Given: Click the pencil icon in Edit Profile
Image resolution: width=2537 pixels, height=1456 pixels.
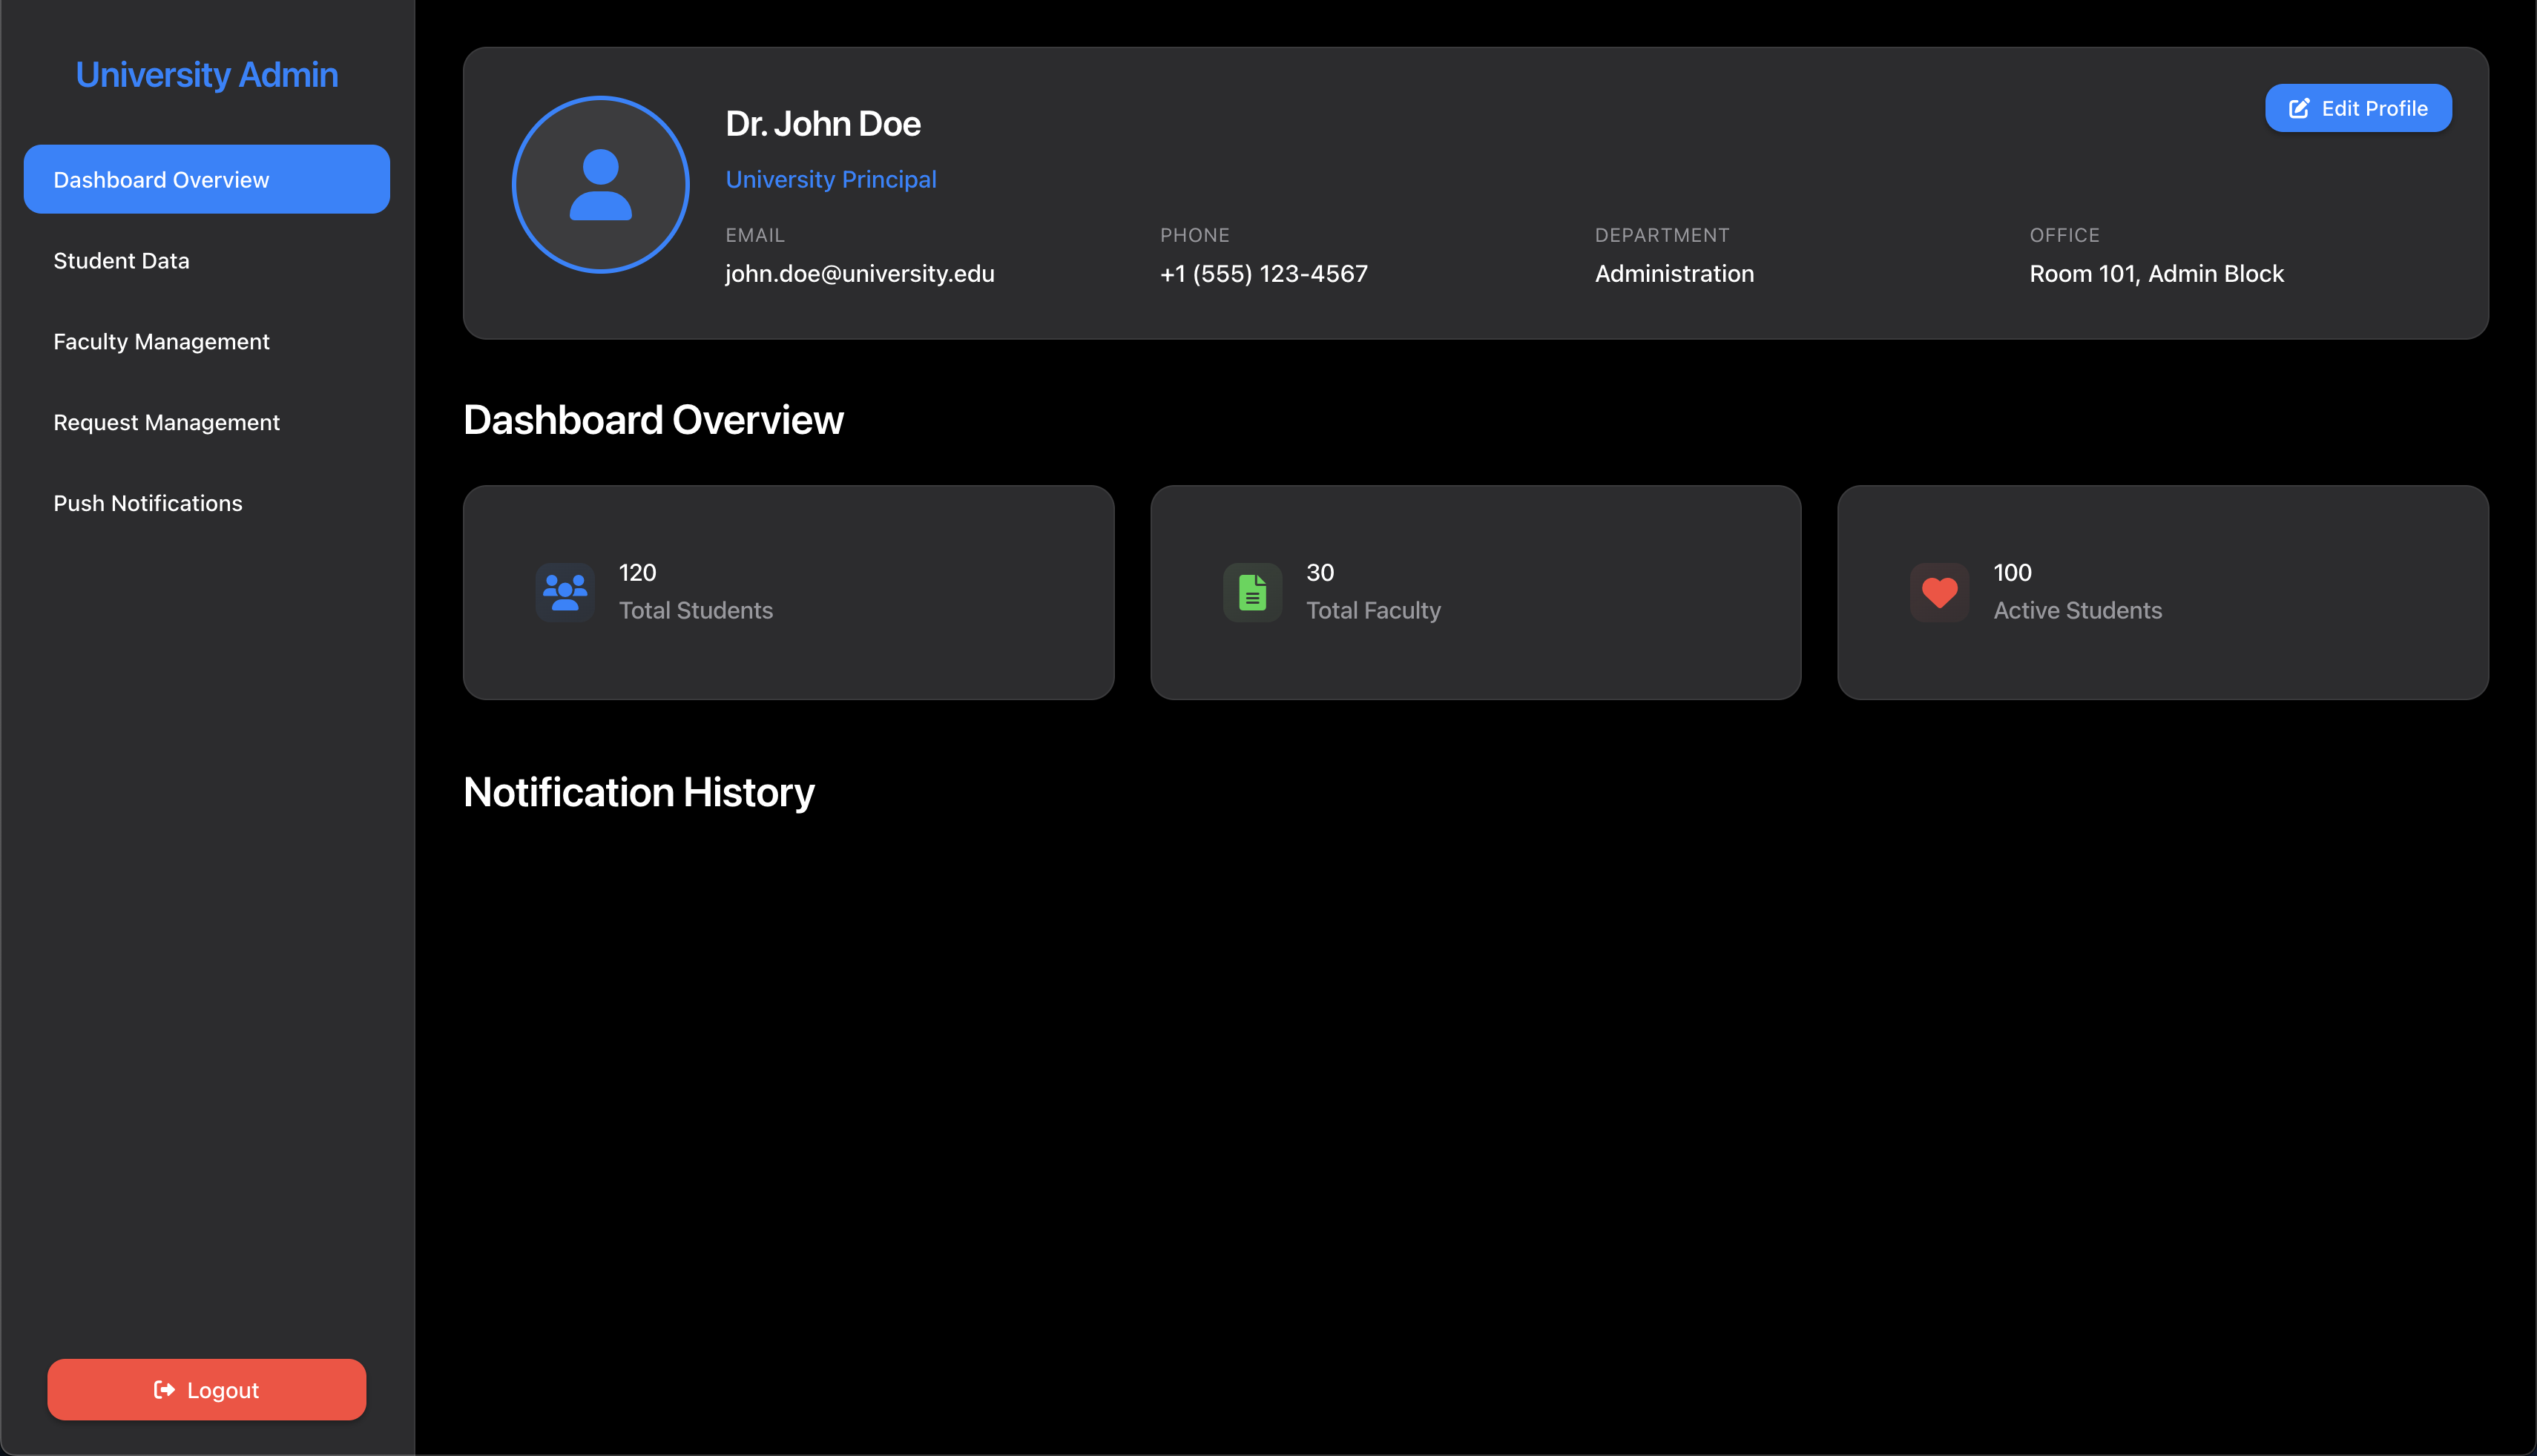Looking at the screenshot, I should tap(2299, 108).
